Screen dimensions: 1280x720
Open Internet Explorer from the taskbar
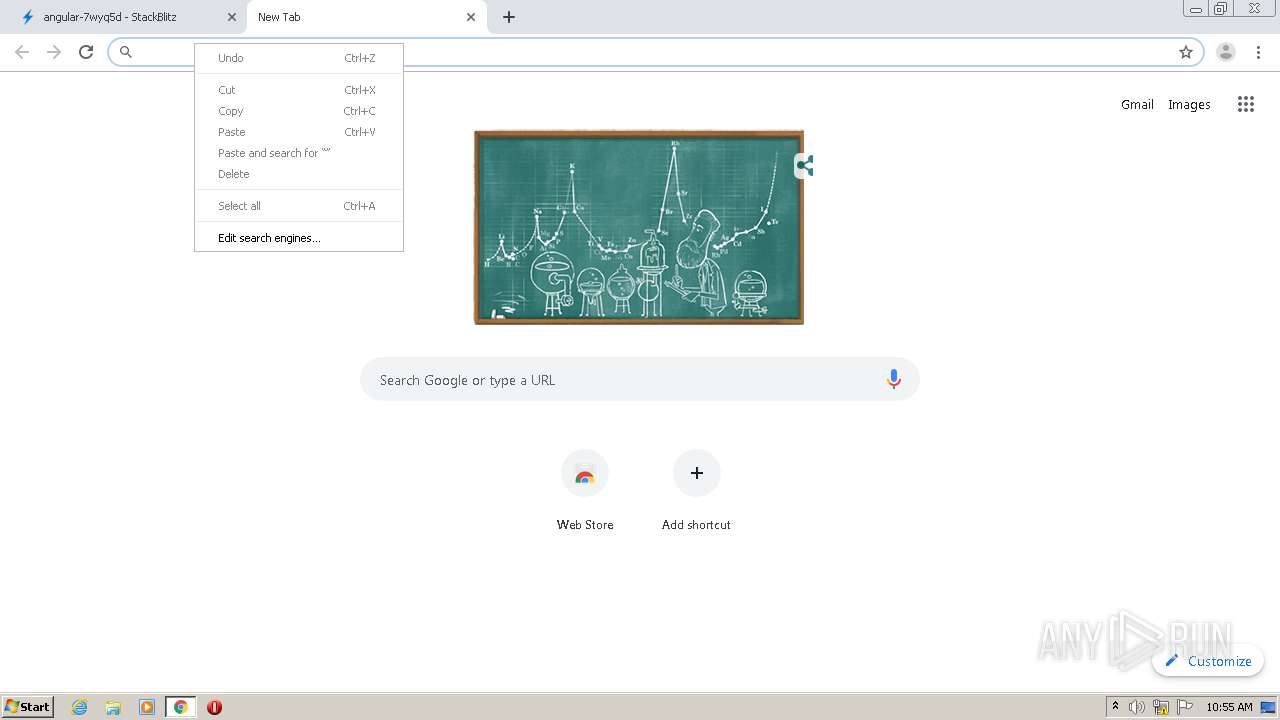tap(80, 707)
